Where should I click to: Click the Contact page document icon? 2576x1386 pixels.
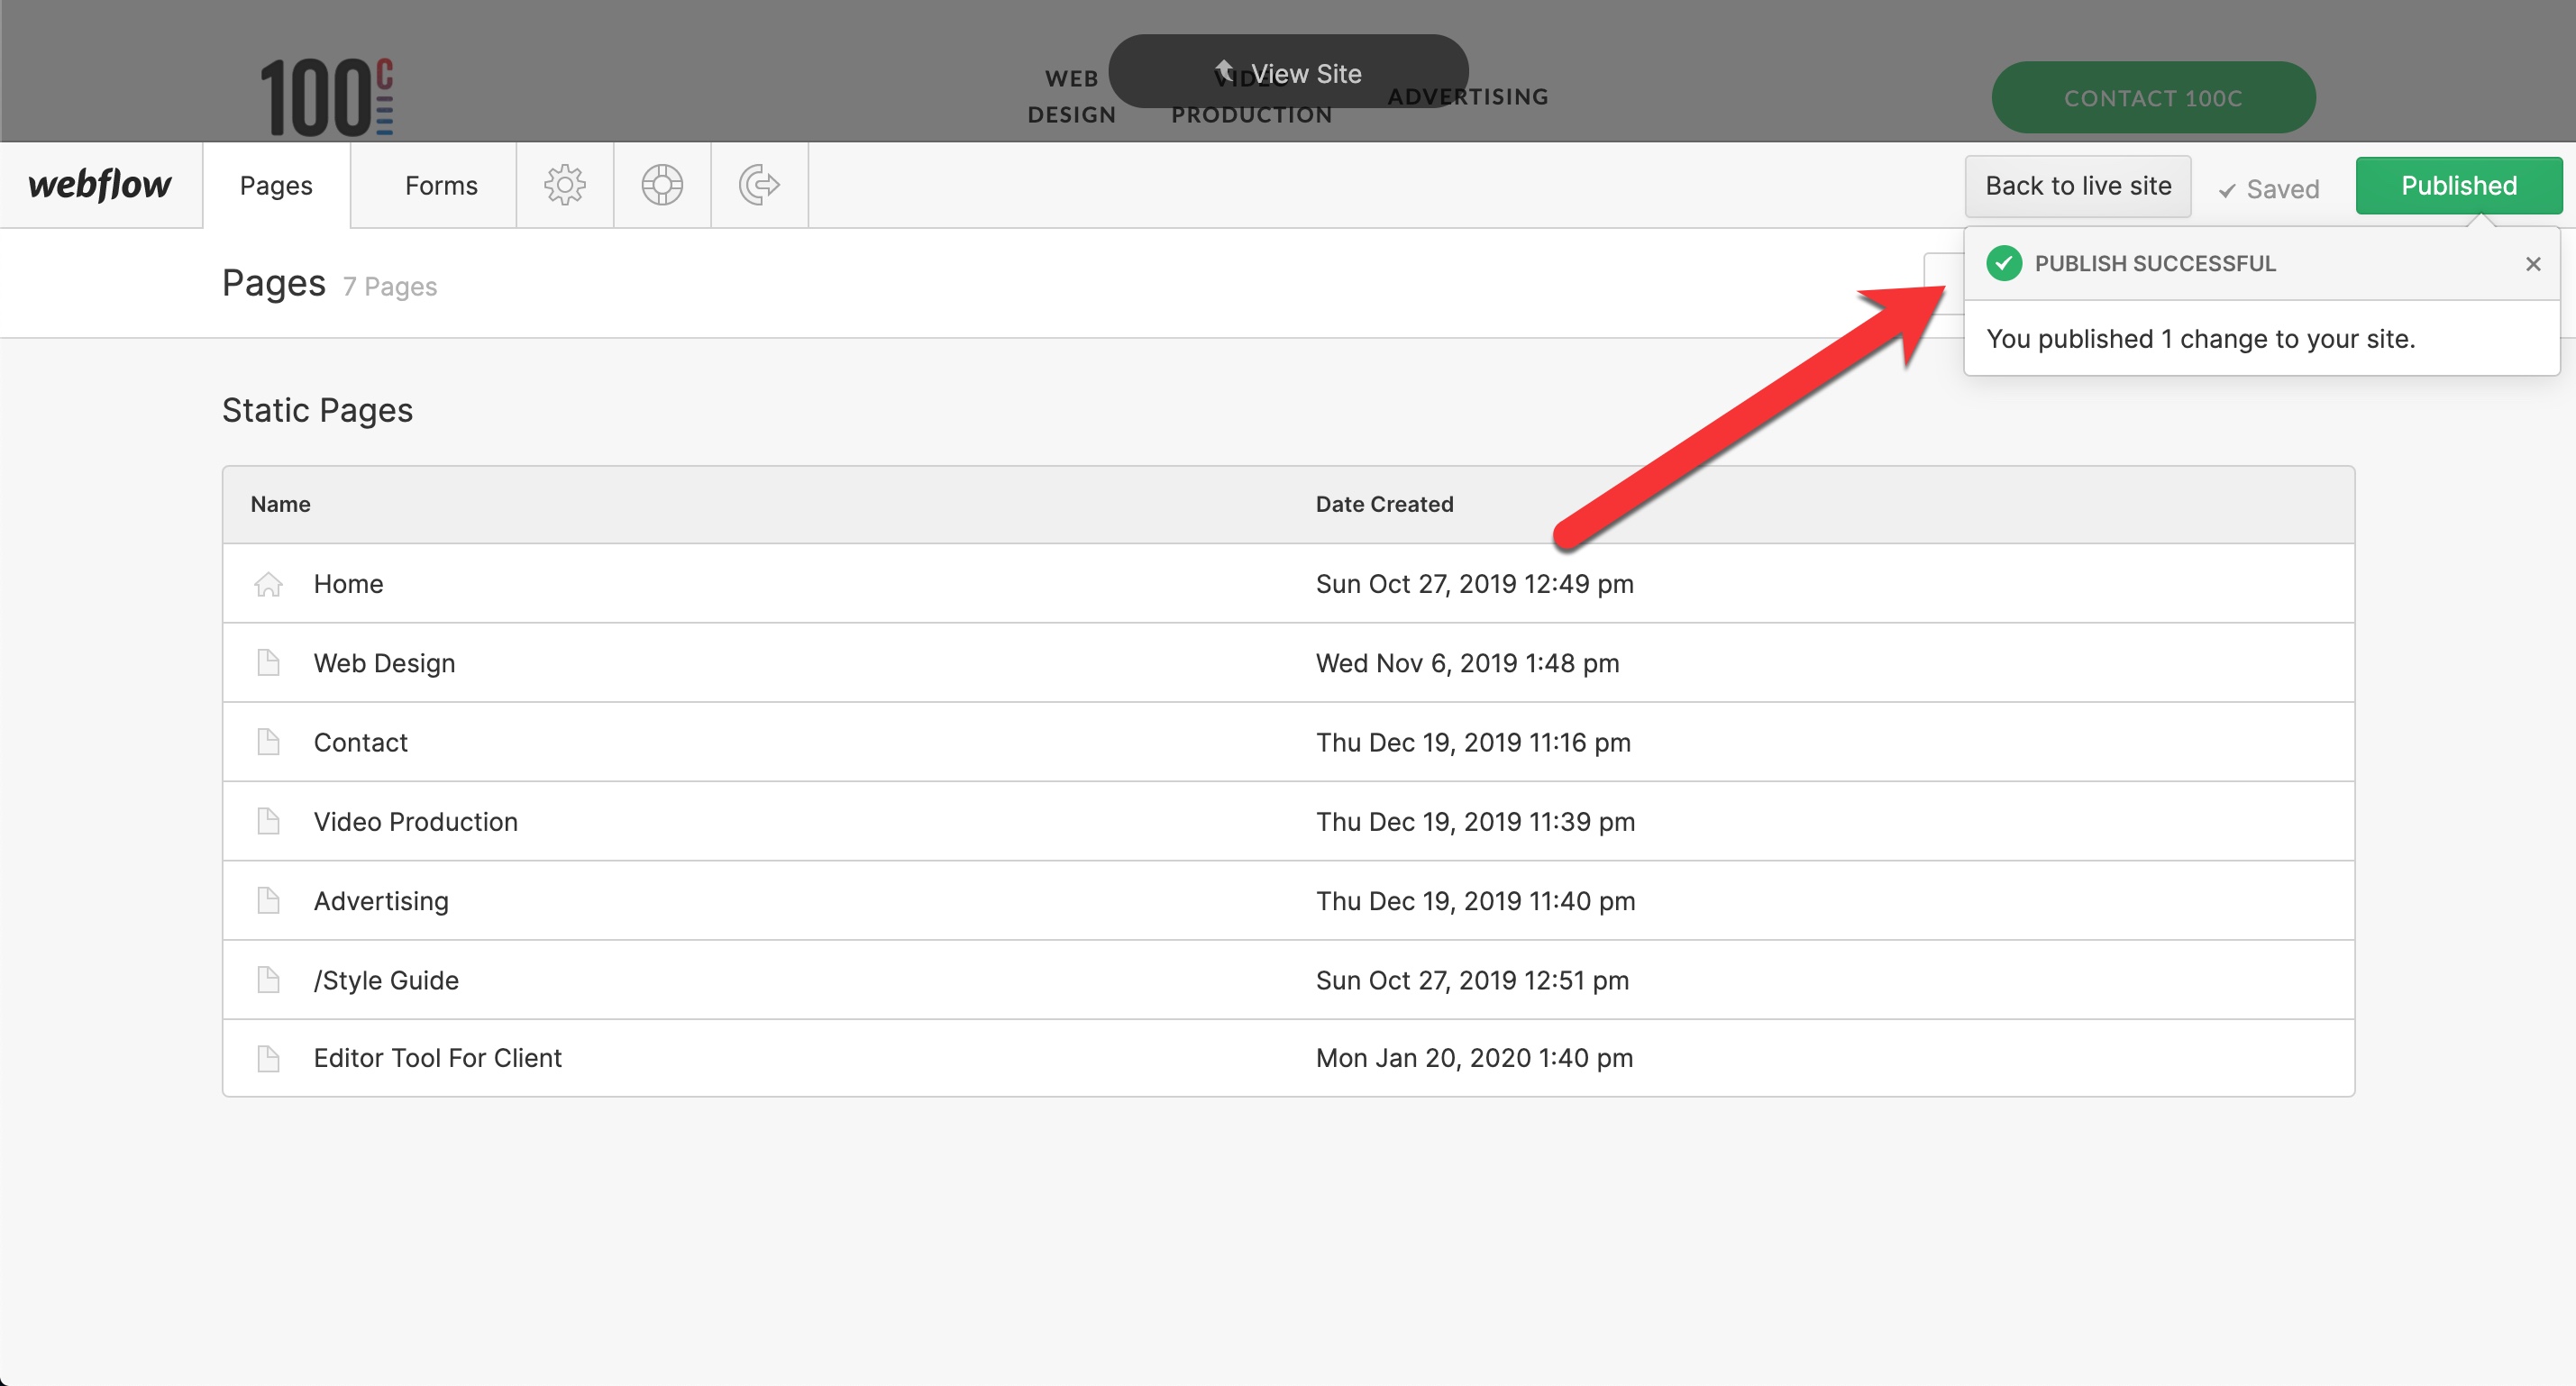pyautogui.click(x=268, y=742)
